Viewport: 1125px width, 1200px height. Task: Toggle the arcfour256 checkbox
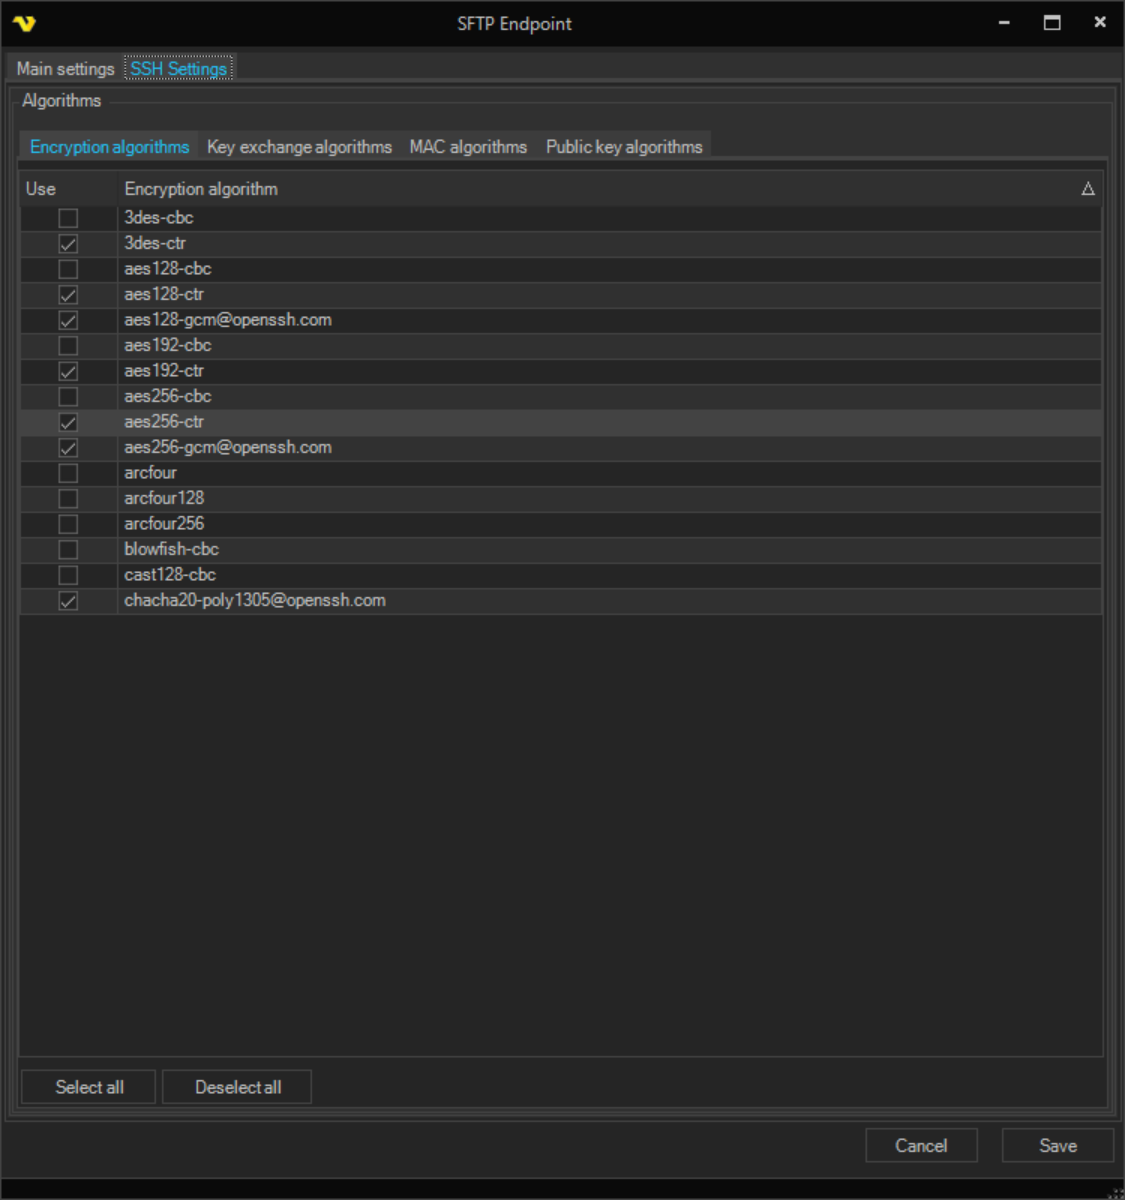click(68, 524)
